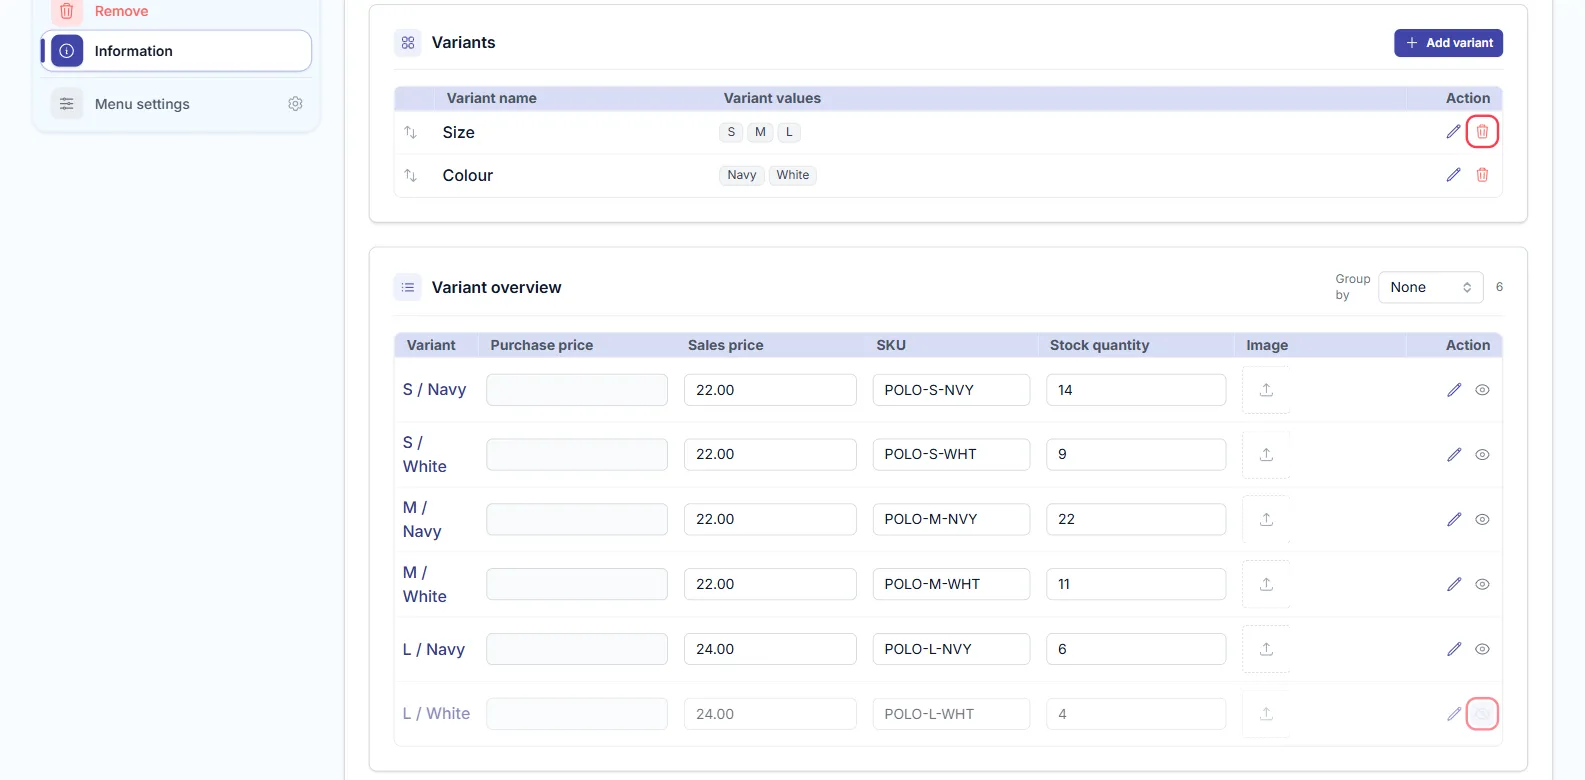This screenshot has width=1585, height=780.
Task: Click the L size tag in Size row
Action: pyautogui.click(x=789, y=132)
